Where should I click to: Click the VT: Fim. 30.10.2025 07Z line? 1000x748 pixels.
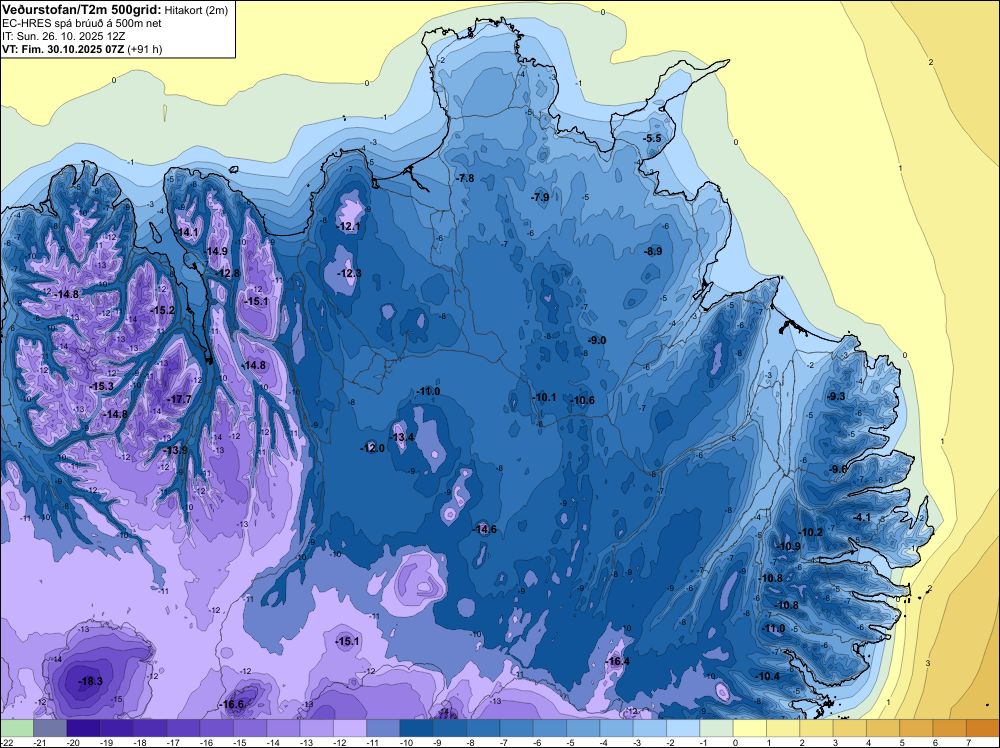tap(82, 49)
